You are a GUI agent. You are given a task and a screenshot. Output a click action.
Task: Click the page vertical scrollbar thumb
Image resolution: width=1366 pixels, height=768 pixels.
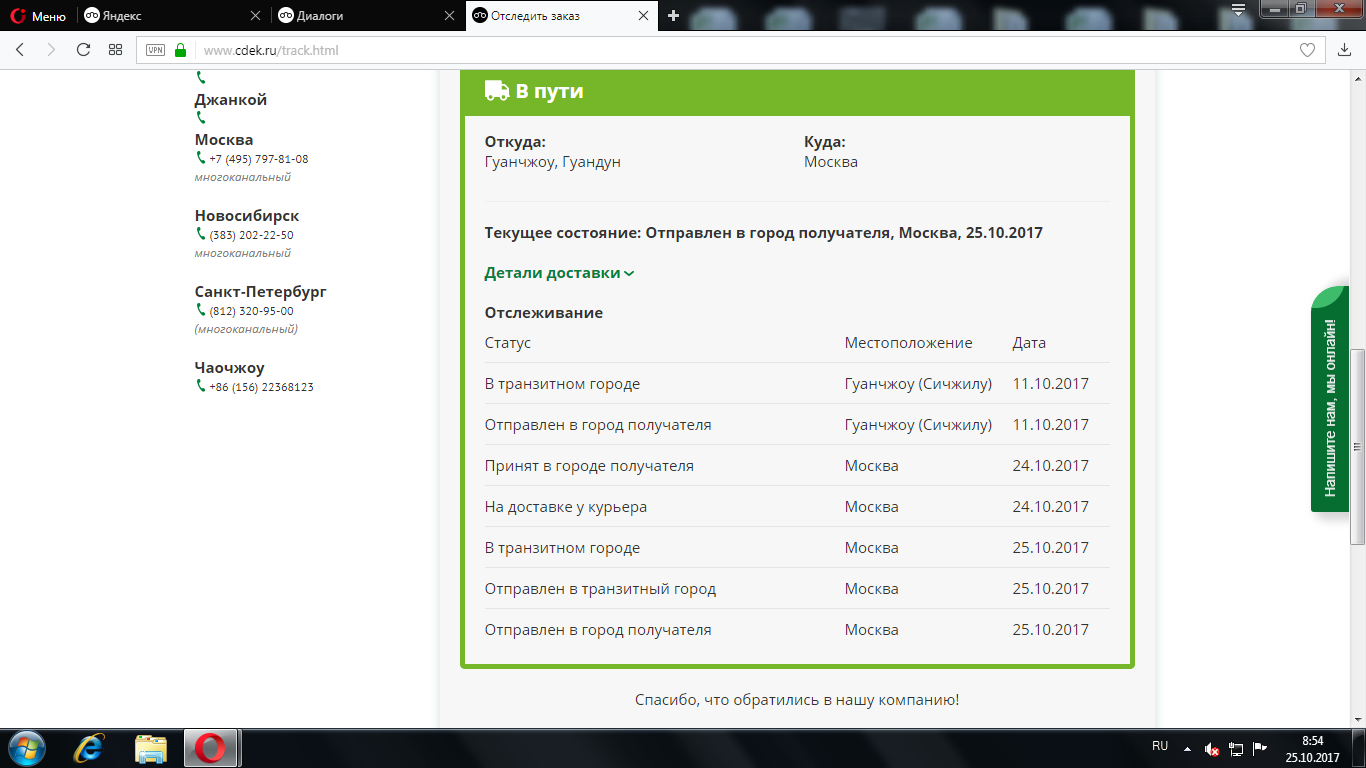click(1357, 446)
